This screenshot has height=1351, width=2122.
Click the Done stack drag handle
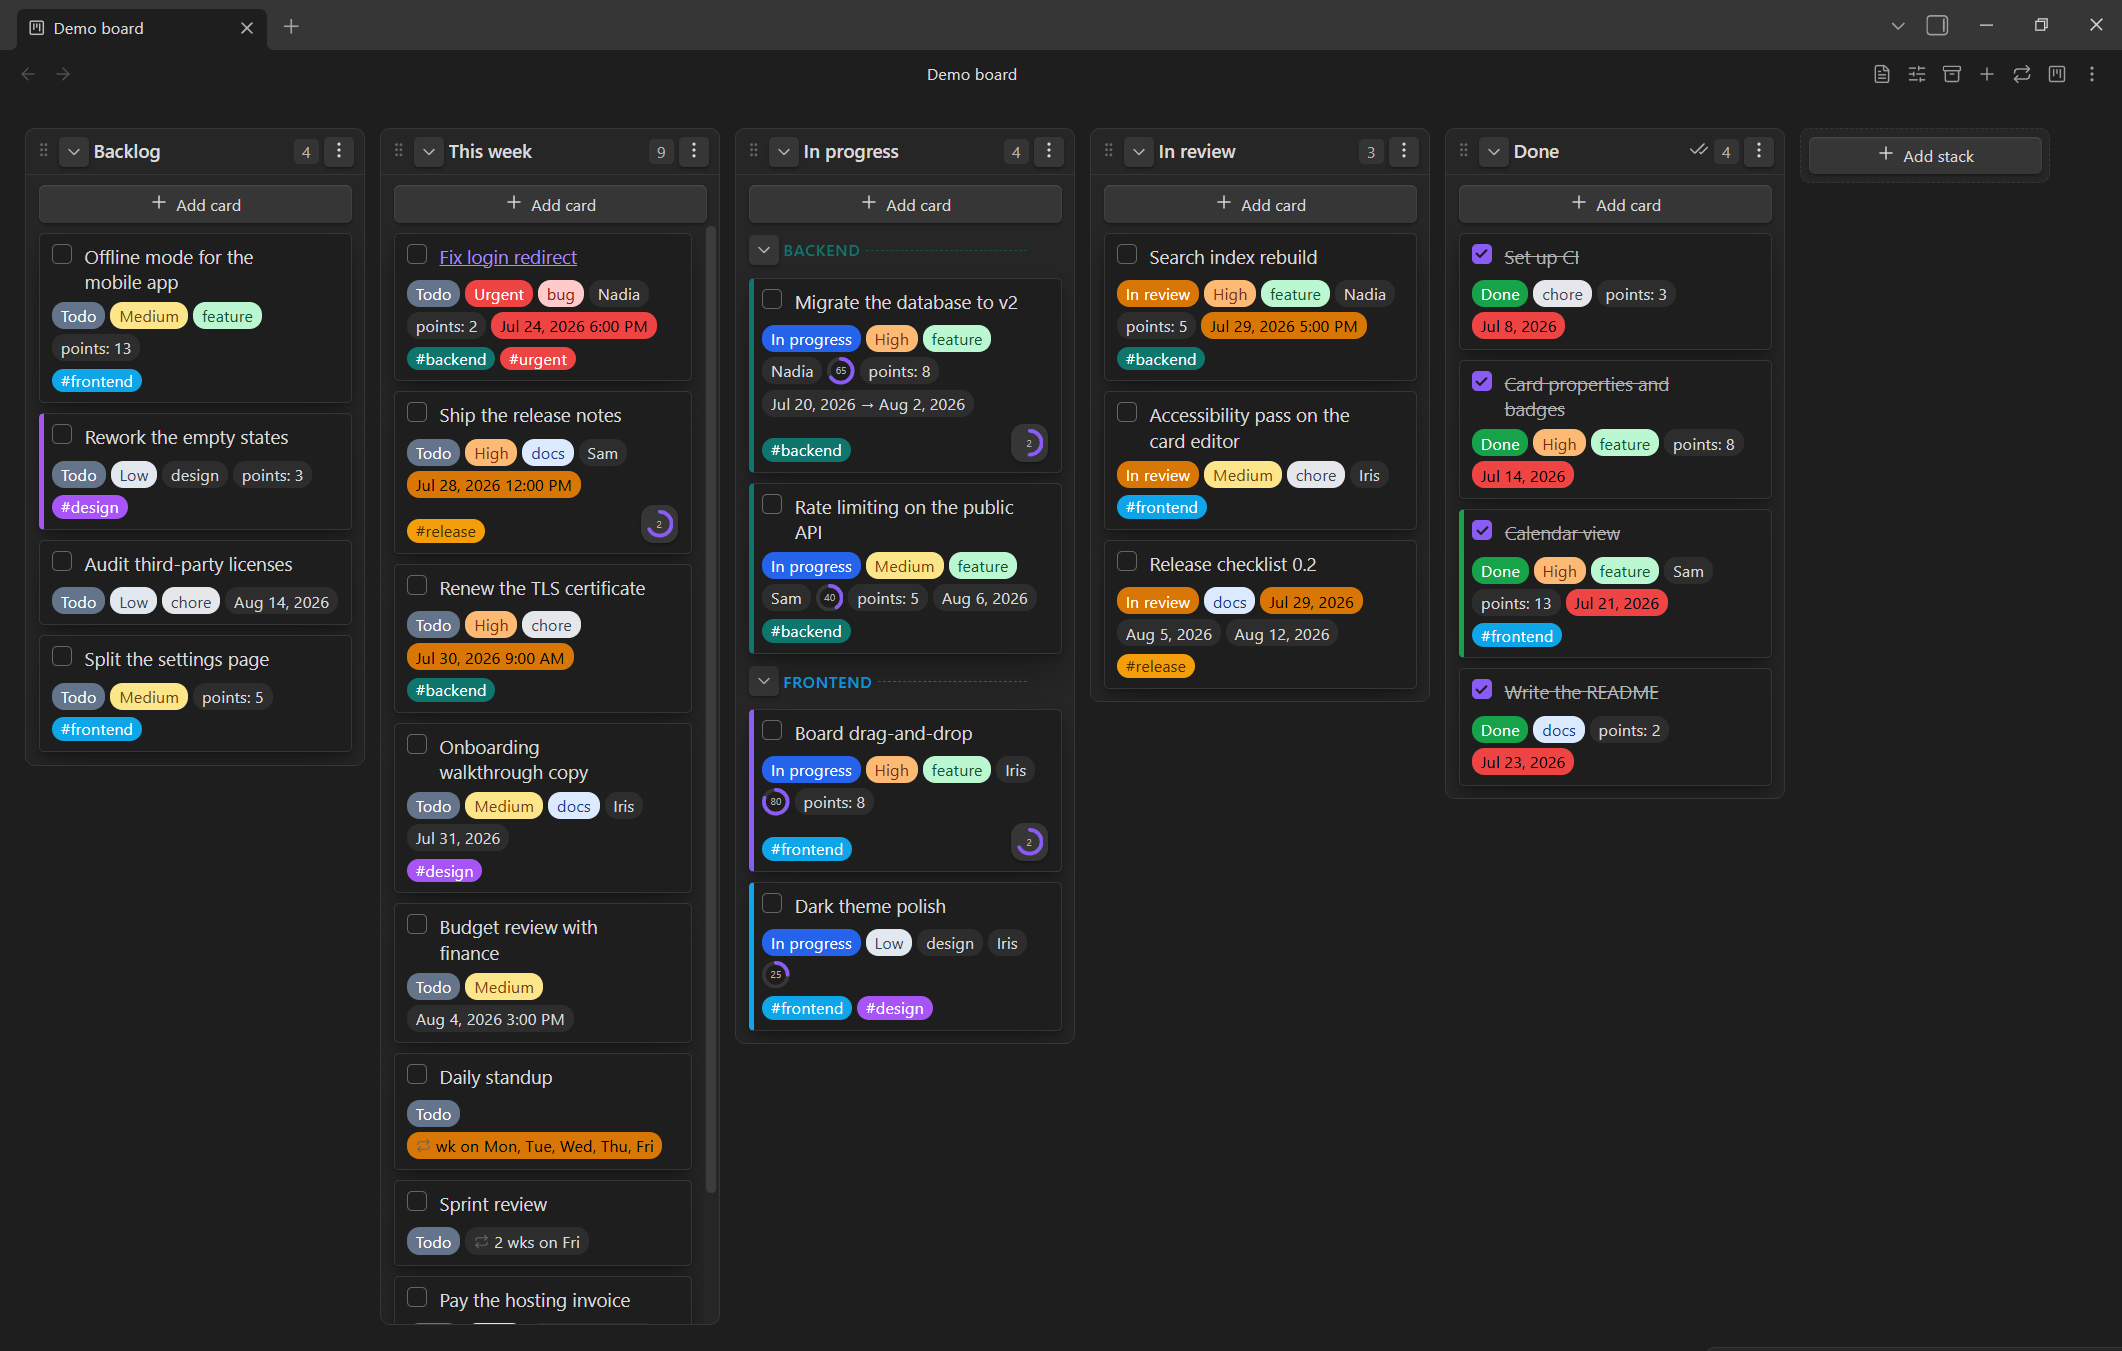click(1464, 151)
